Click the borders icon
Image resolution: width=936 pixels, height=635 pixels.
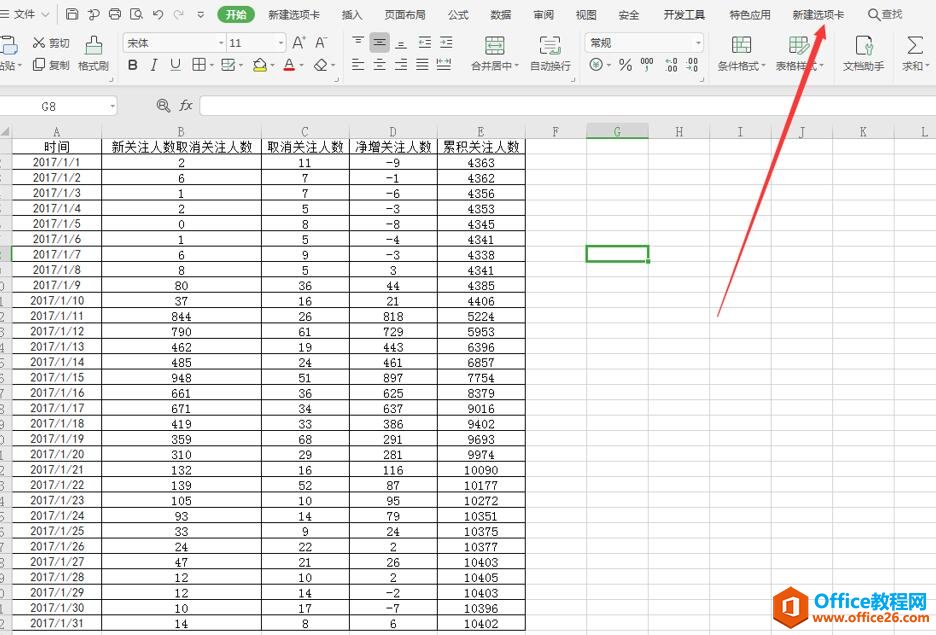[x=199, y=65]
